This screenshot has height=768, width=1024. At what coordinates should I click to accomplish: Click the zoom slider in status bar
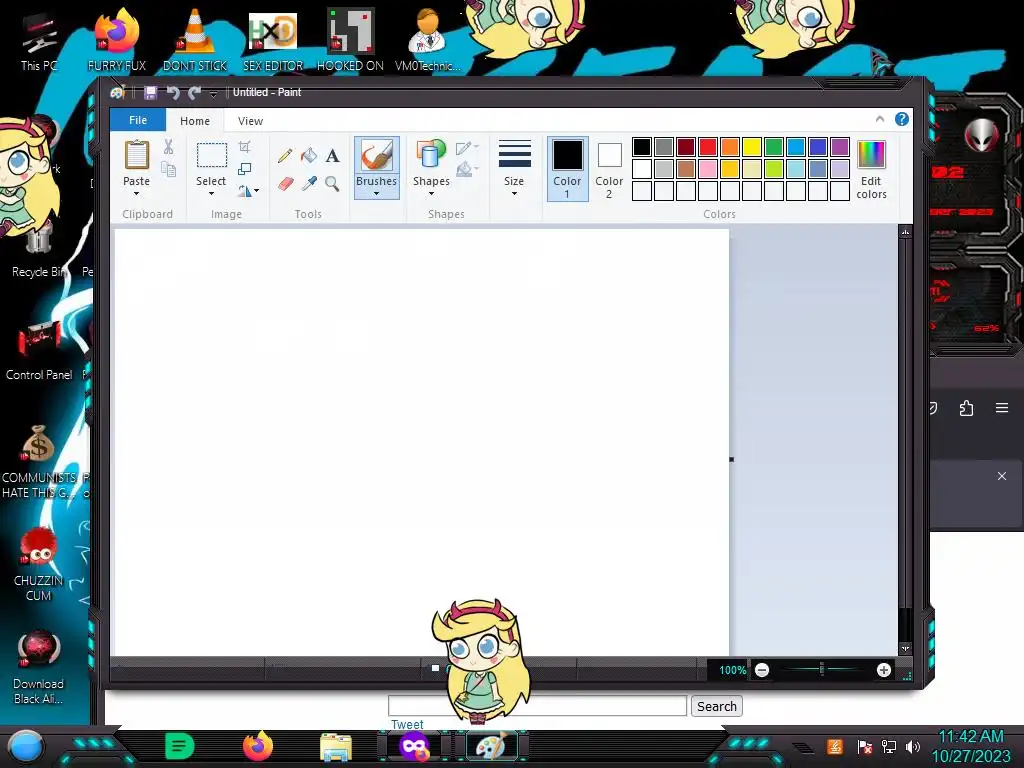pos(822,669)
